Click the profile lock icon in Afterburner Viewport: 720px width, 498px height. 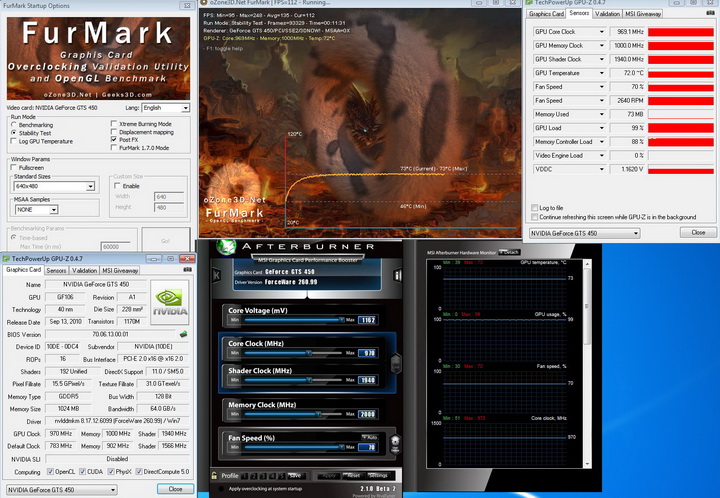(214, 476)
